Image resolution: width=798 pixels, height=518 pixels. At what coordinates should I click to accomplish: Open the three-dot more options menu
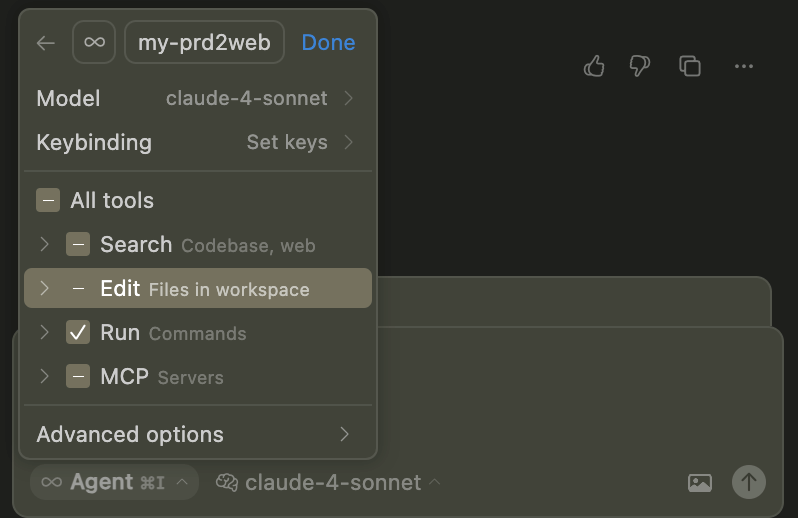click(743, 66)
